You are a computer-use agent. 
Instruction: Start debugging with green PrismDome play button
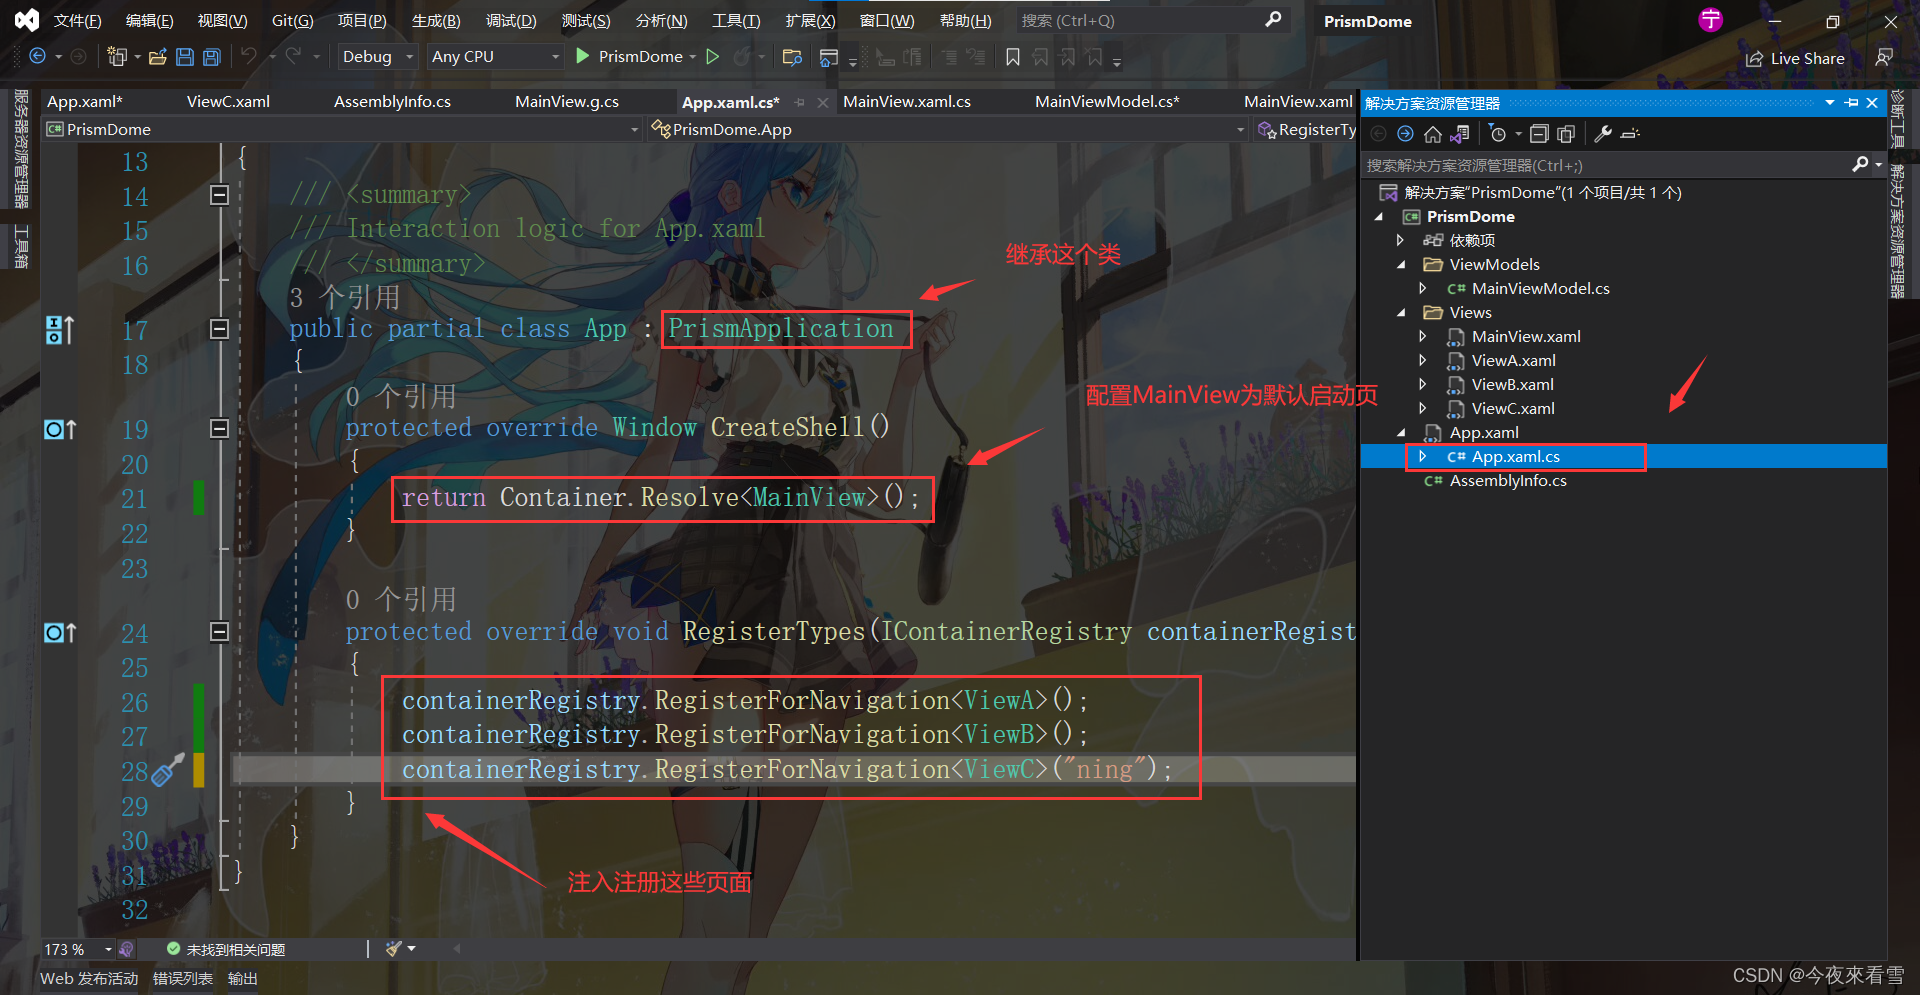583,57
